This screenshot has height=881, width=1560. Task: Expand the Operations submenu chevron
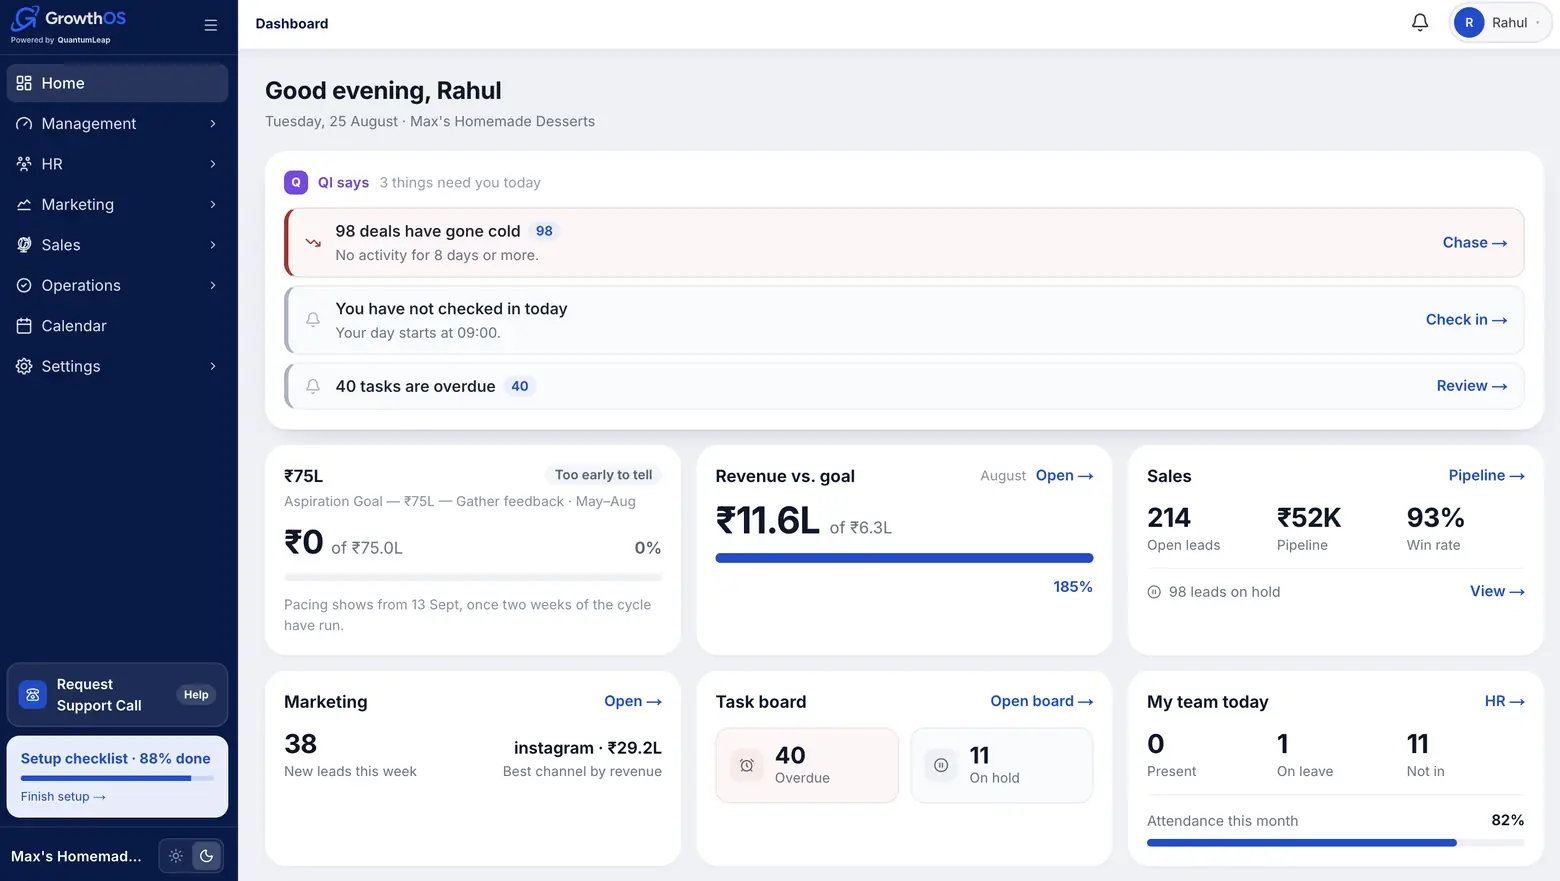(213, 286)
